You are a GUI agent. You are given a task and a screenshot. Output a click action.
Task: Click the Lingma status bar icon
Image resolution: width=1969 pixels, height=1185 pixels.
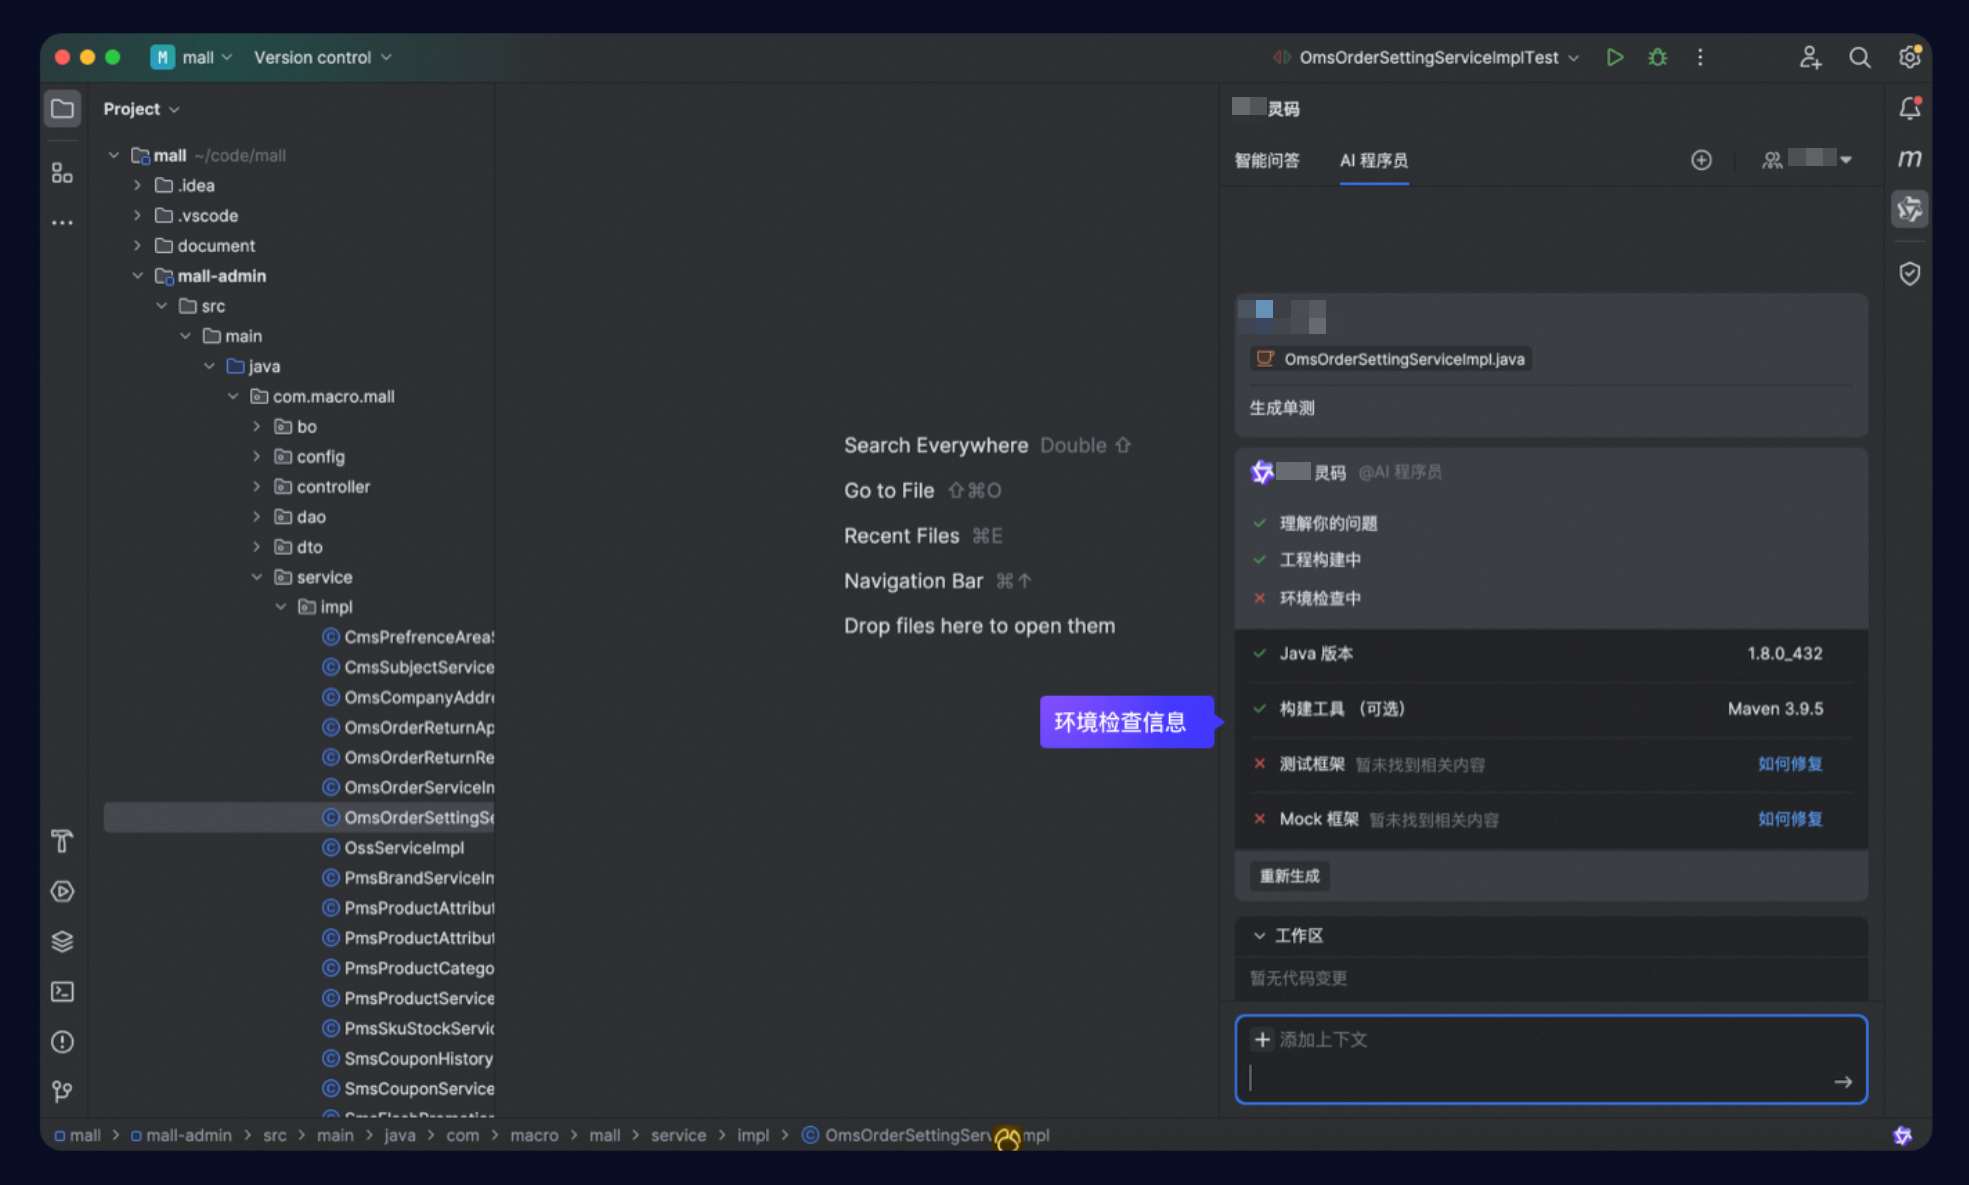1902,1135
